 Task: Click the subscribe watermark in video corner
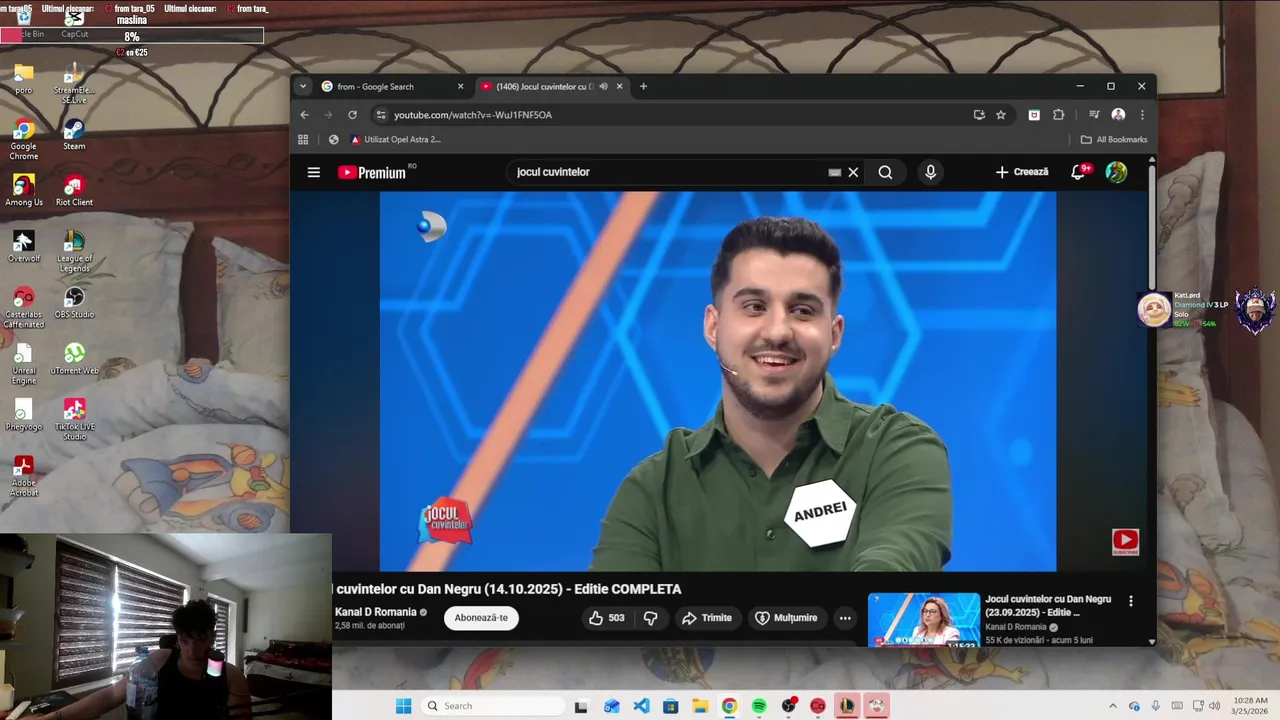(1125, 542)
